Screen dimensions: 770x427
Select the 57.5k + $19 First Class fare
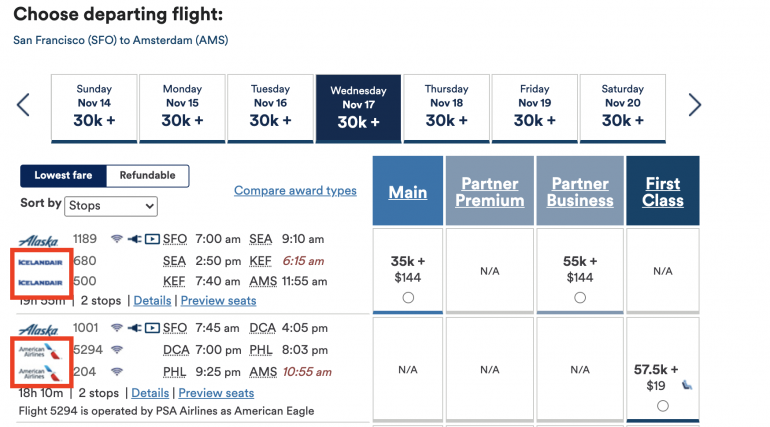(663, 405)
